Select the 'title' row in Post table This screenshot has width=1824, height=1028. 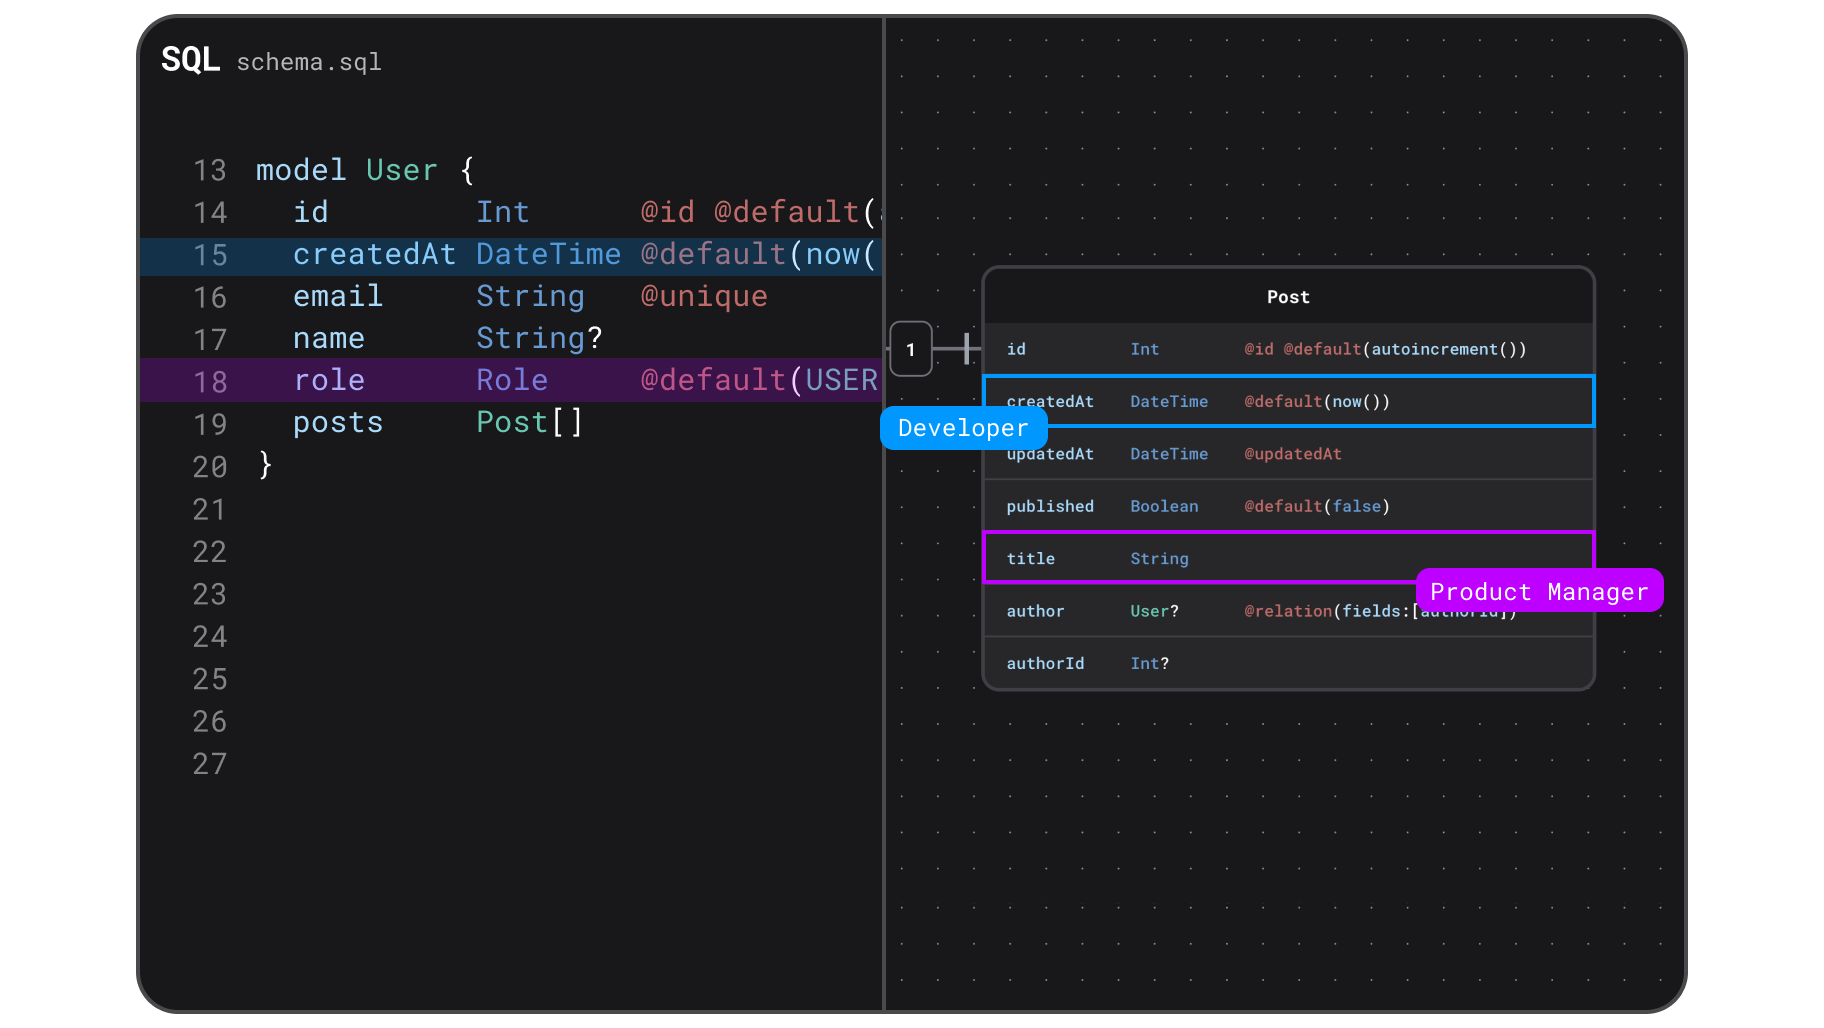pos(1288,558)
